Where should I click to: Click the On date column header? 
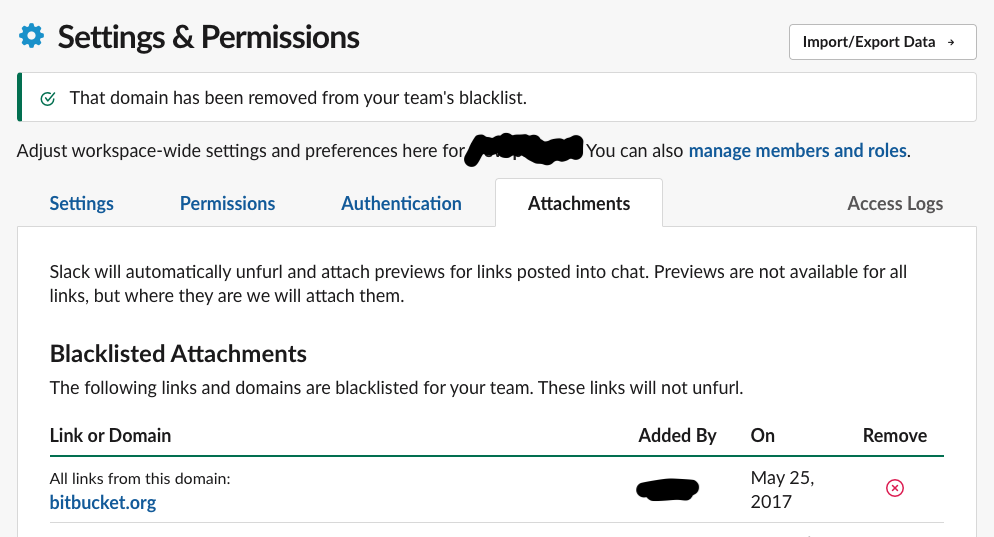pyautogui.click(x=763, y=436)
